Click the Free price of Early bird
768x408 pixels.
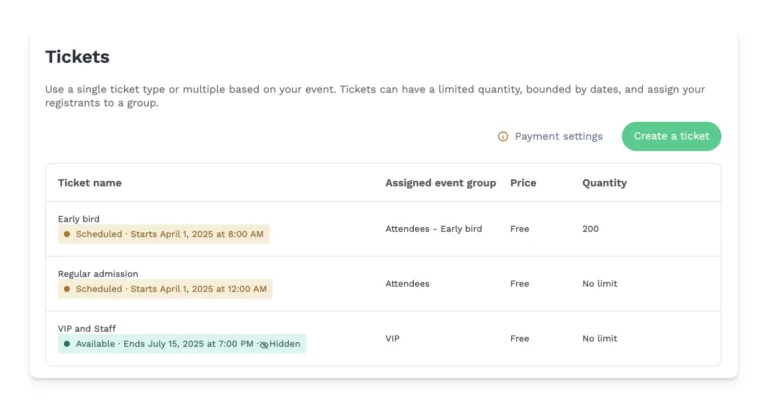coord(520,229)
